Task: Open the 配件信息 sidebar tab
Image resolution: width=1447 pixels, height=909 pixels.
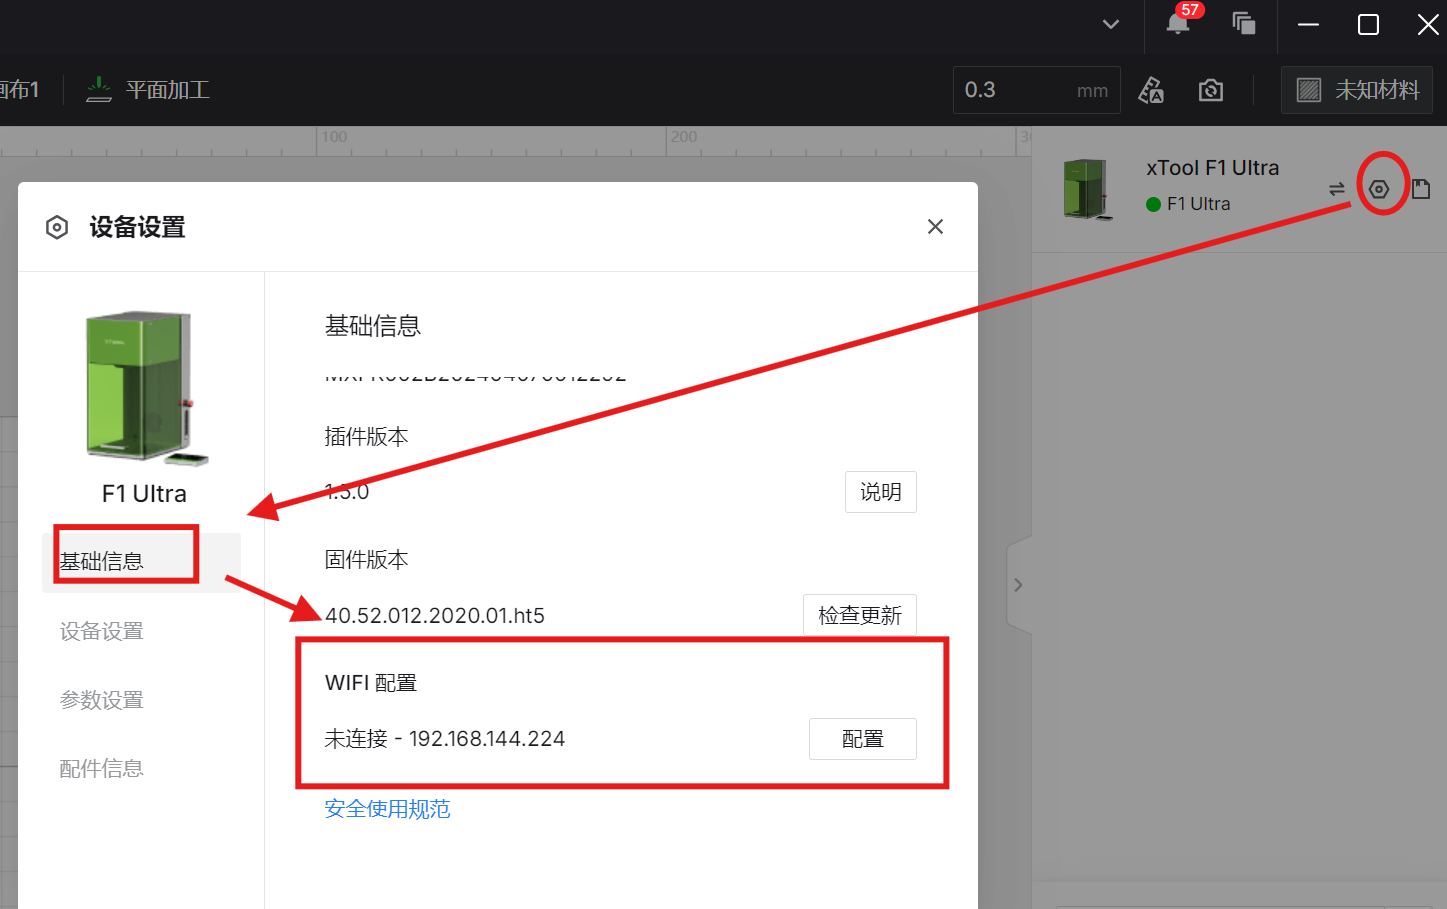Action: (102, 768)
